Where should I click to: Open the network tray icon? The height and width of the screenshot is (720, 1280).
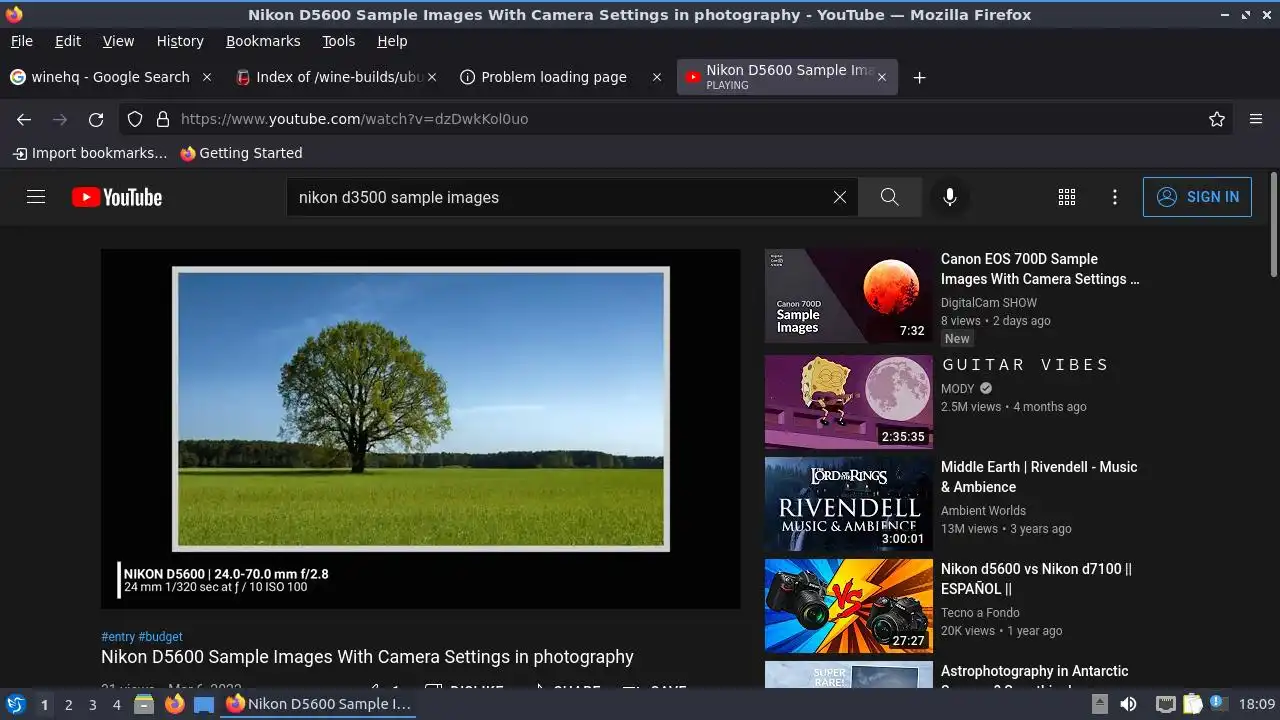pyautogui.click(x=1165, y=704)
